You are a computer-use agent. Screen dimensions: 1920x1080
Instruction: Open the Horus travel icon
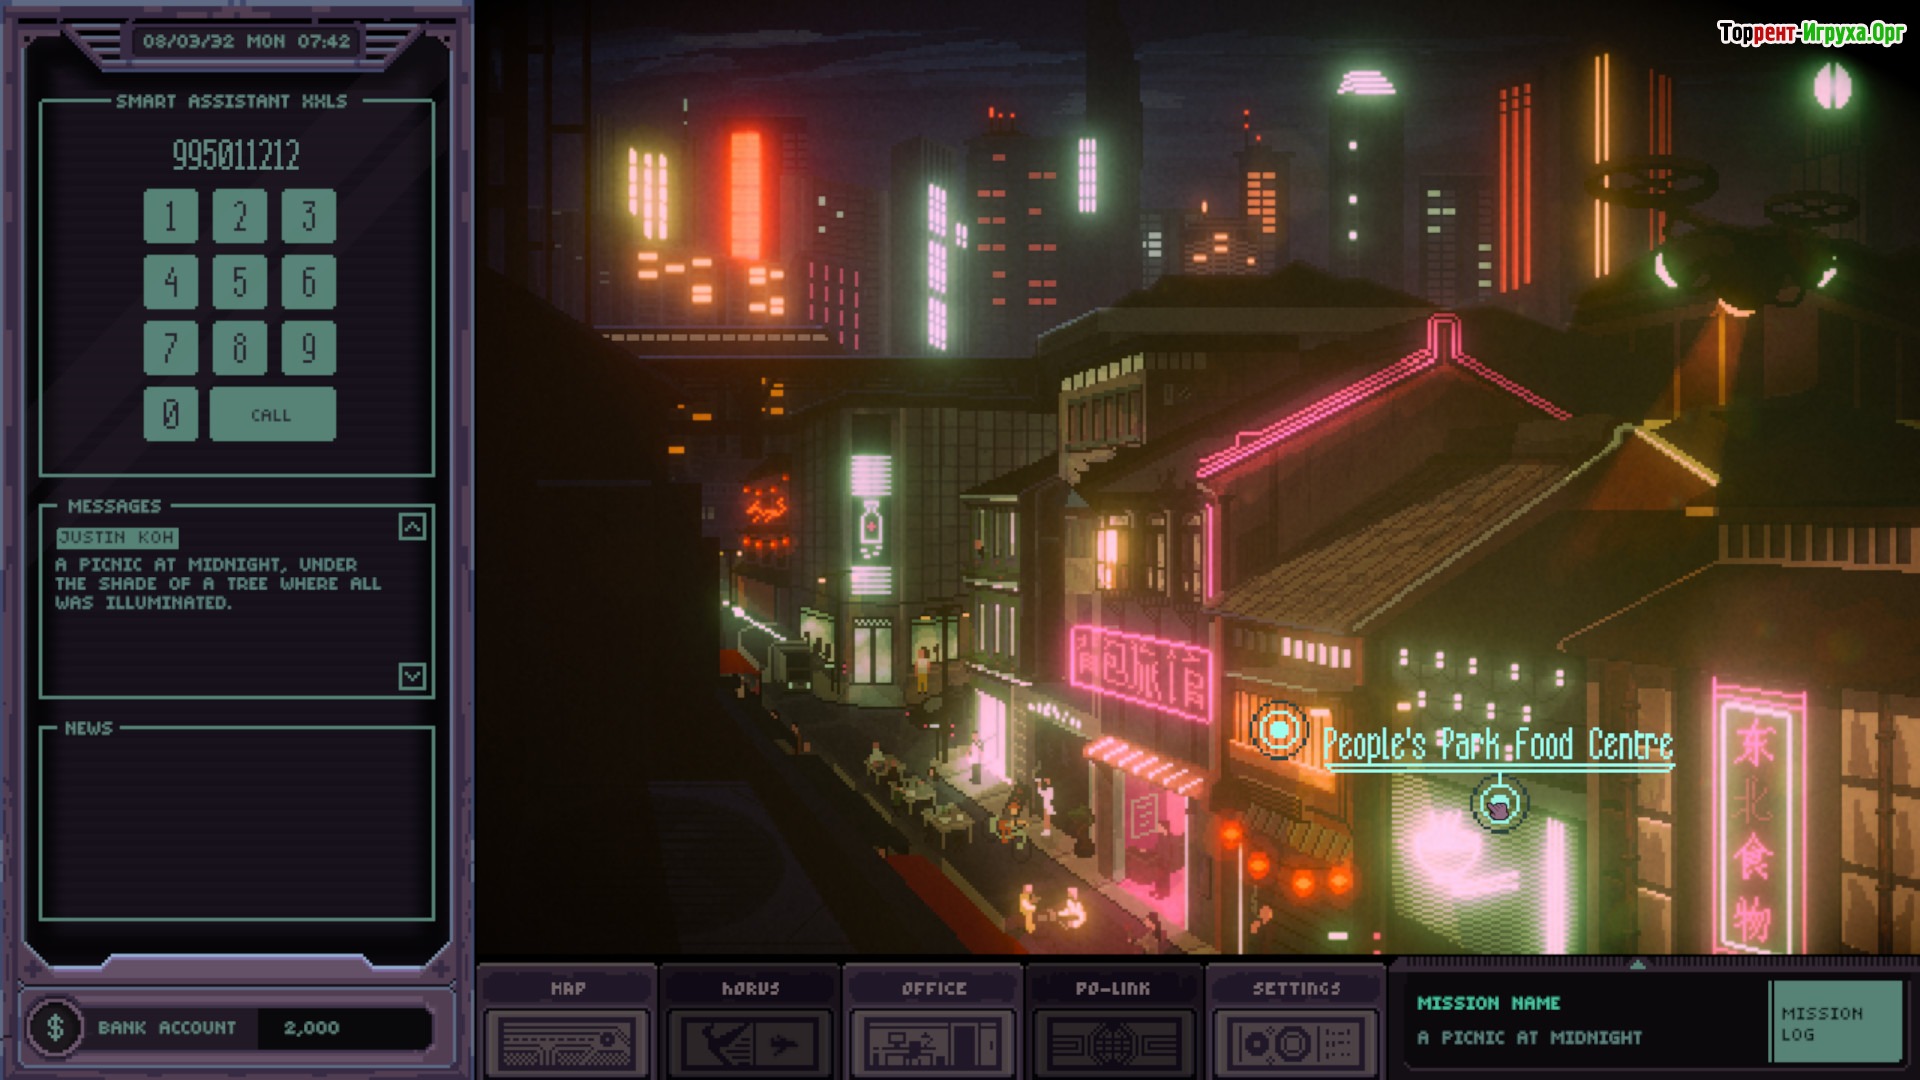[750, 1043]
